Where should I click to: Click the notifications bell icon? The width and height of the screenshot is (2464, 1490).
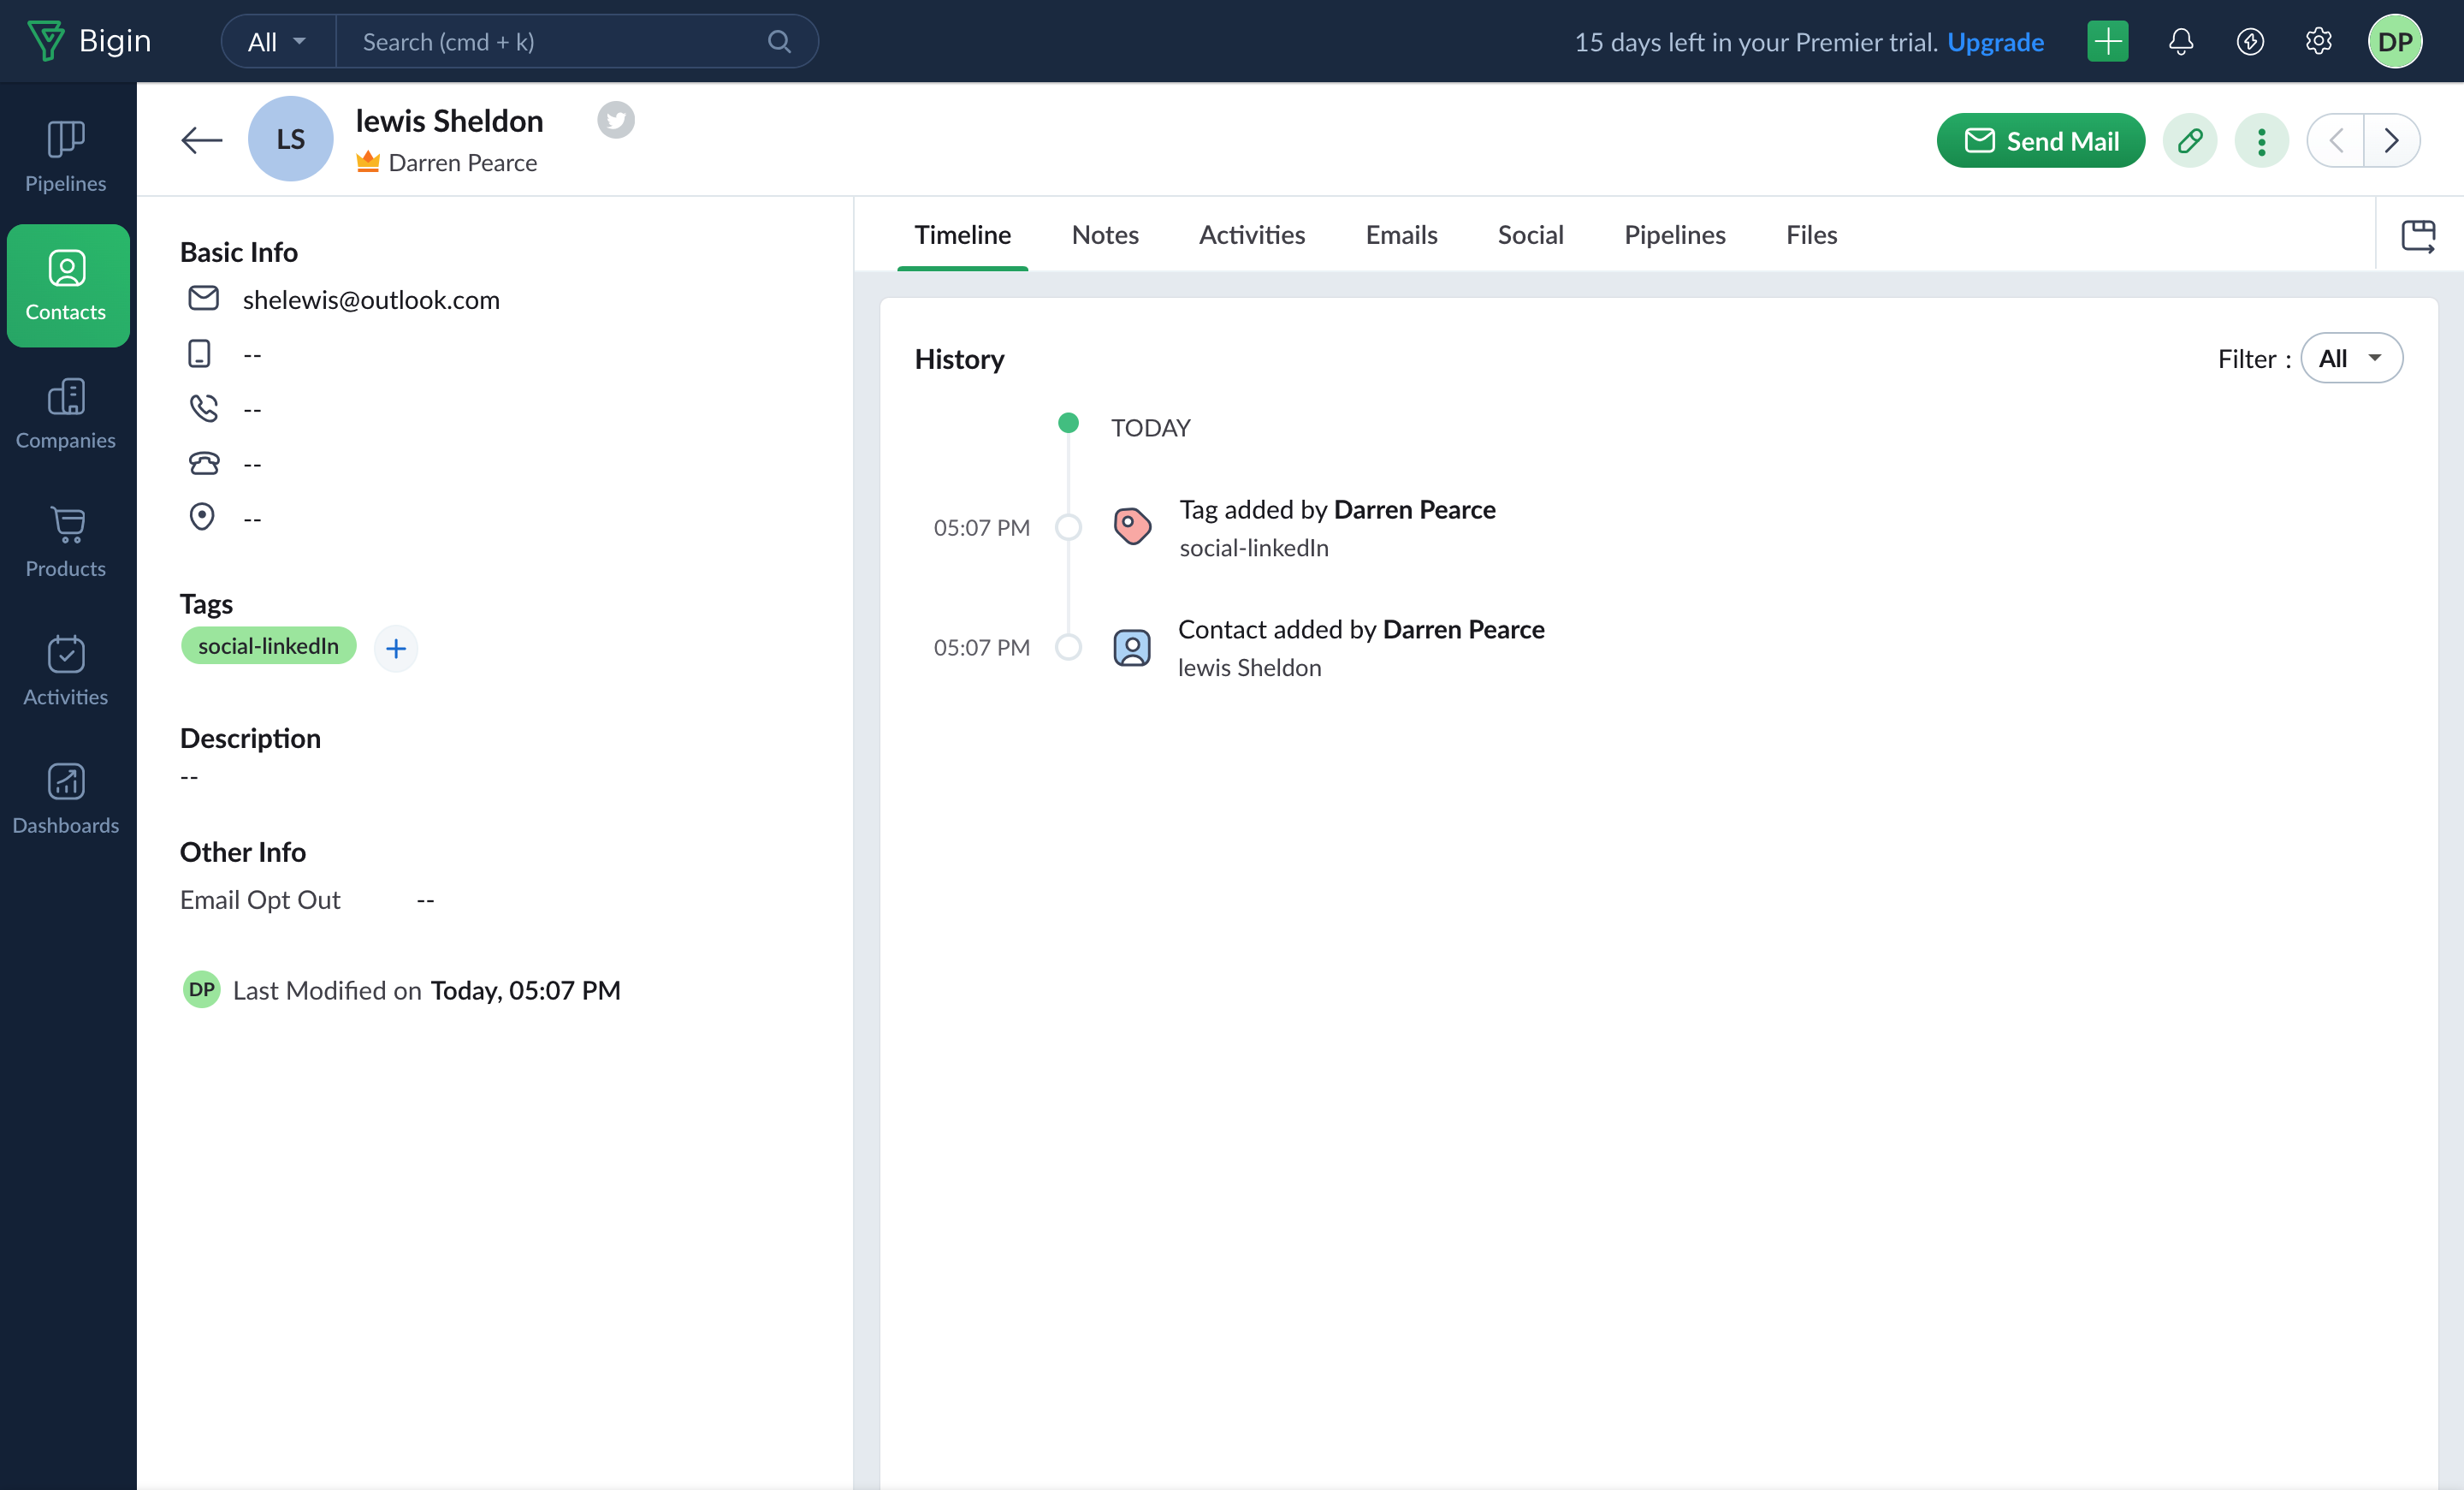click(x=2181, y=42)
